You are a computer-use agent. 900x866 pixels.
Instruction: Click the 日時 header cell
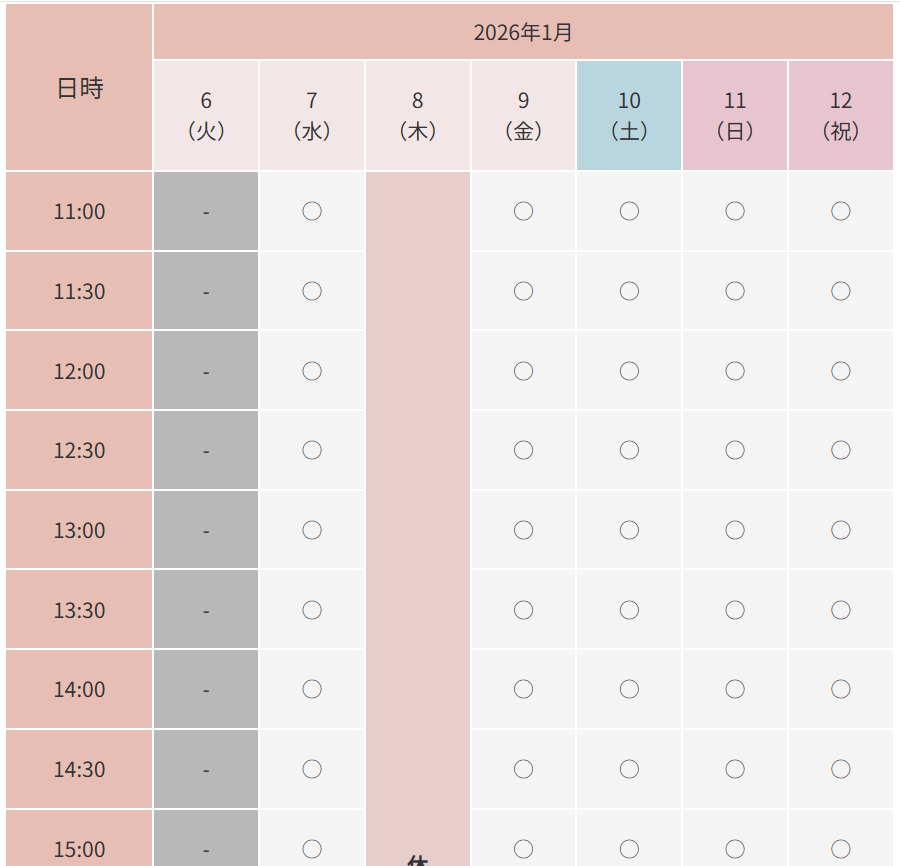coord(80,88)
